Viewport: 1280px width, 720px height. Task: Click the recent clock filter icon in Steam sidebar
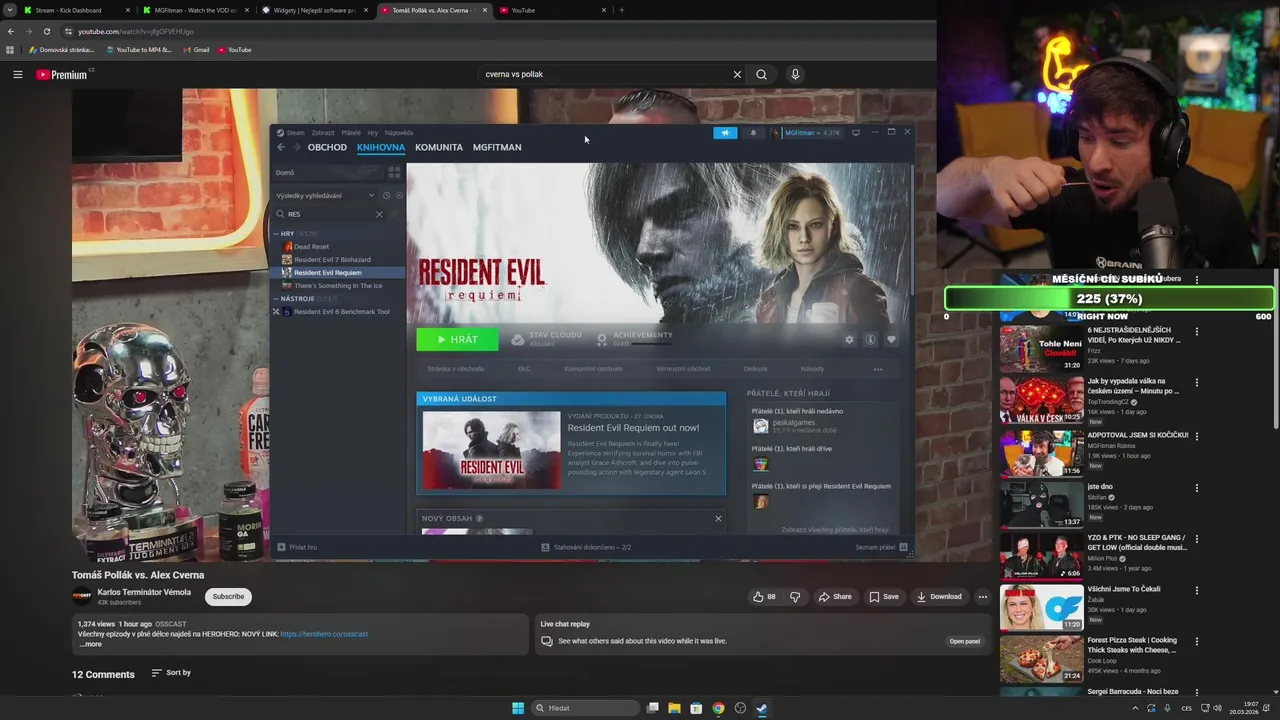click(x=386, y=195)
